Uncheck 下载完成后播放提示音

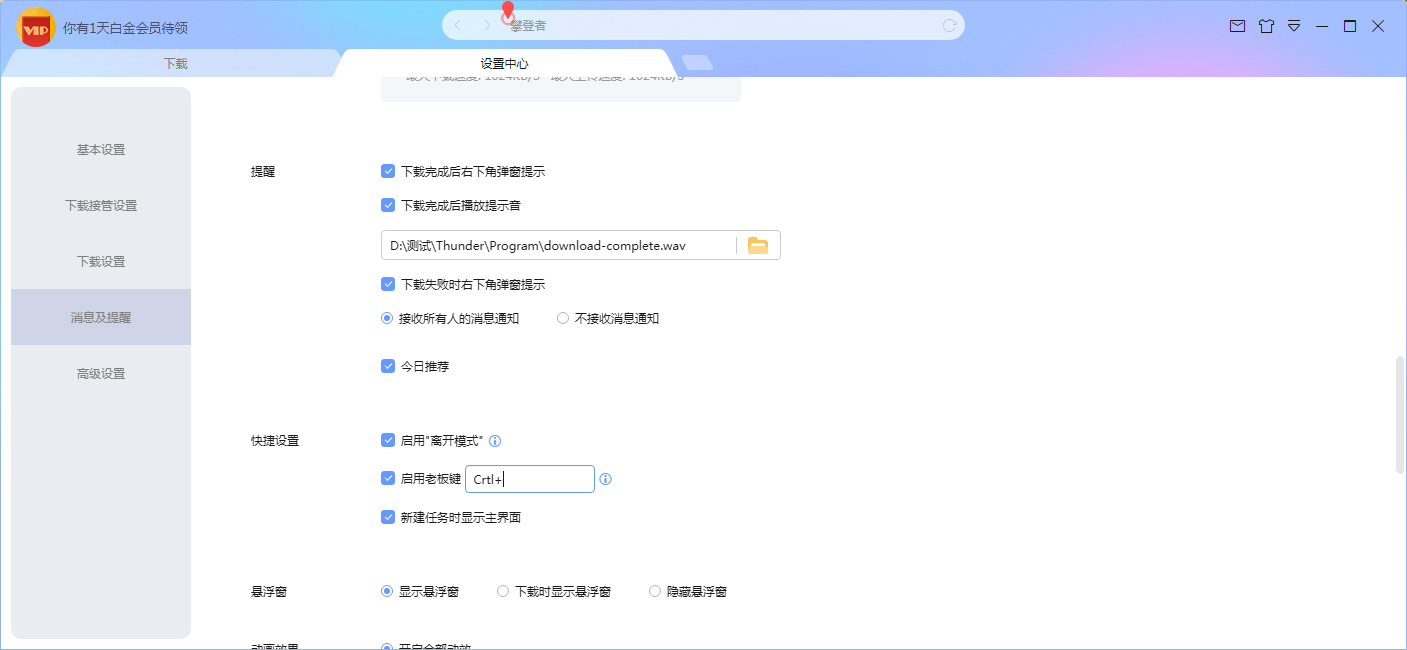point(388,204)
